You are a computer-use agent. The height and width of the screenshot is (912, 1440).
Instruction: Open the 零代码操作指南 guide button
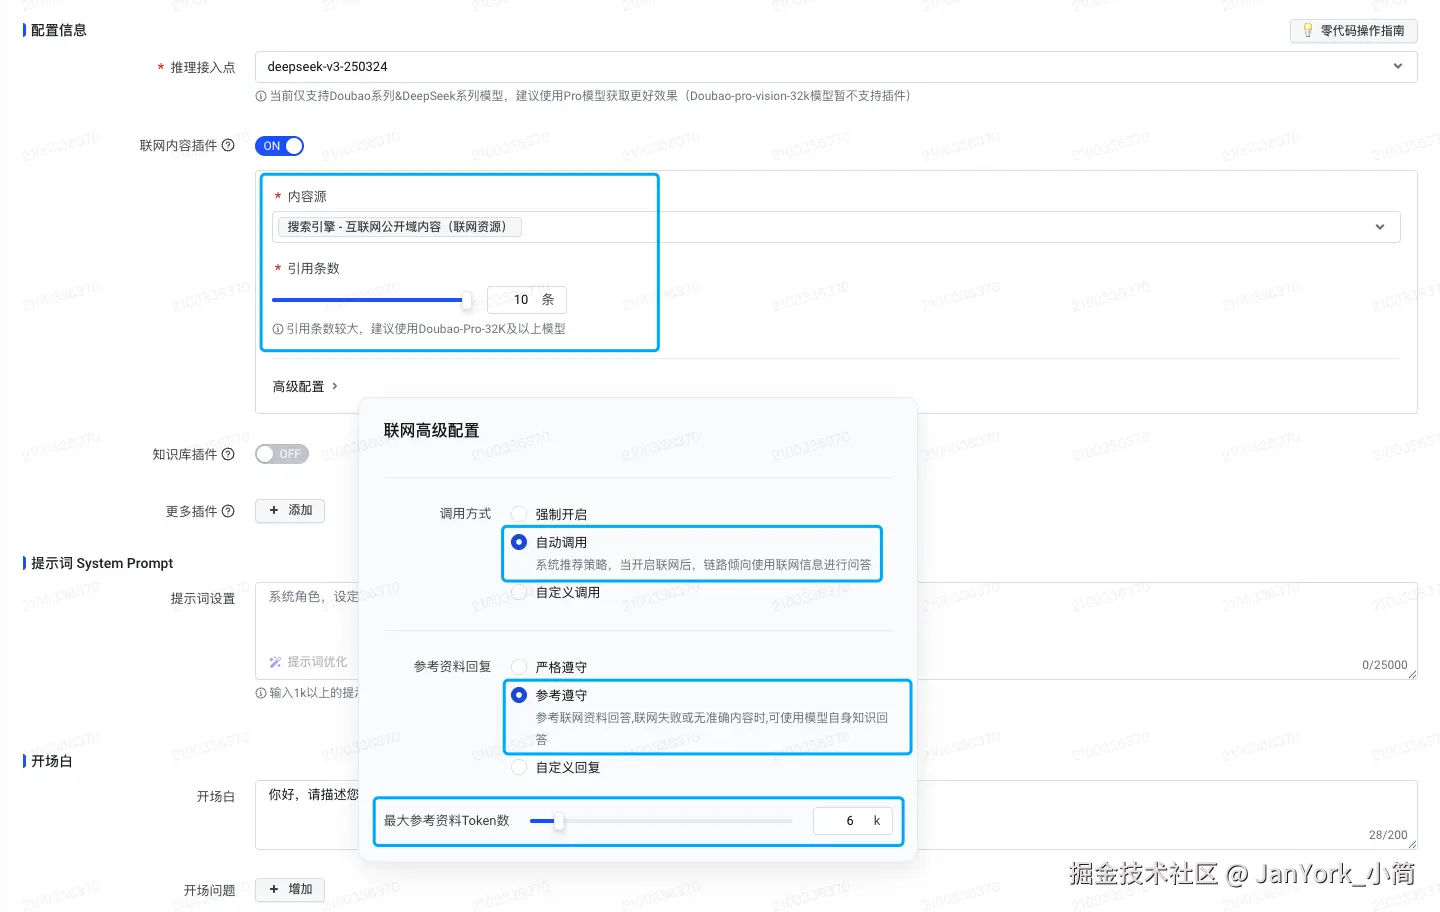pos(1353,31)
